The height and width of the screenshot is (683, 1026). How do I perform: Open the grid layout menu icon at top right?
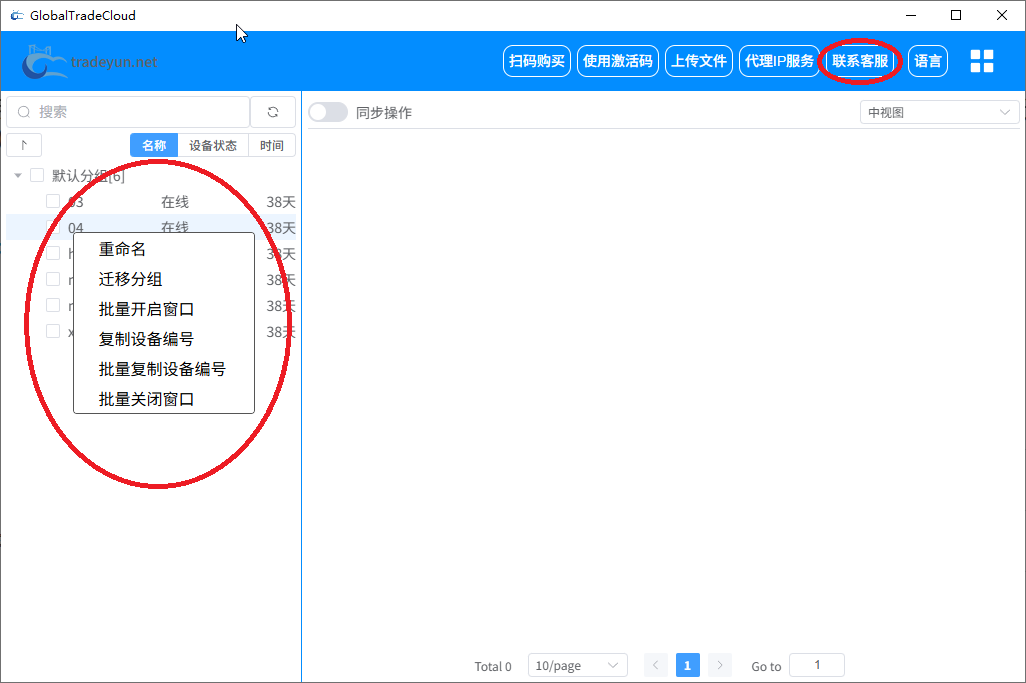pos(981,60)
